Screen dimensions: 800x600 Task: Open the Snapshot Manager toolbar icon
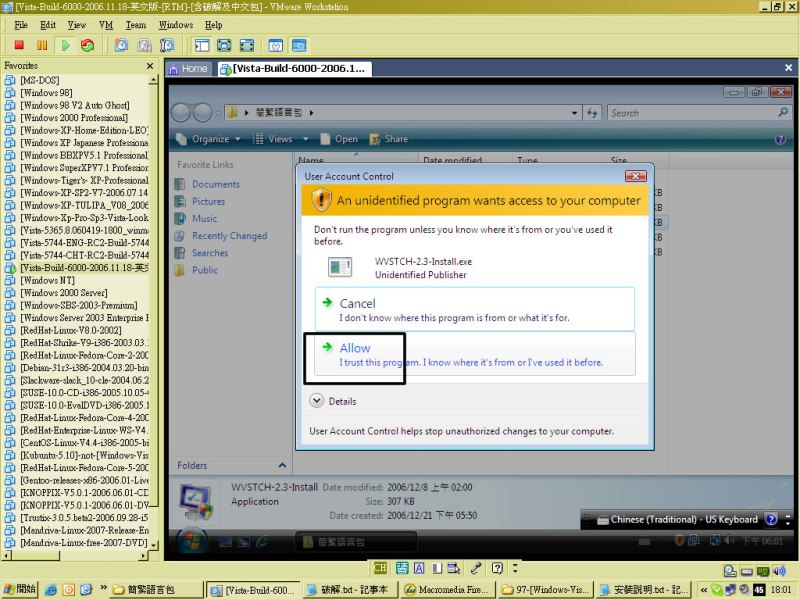(x=167, y=45)
